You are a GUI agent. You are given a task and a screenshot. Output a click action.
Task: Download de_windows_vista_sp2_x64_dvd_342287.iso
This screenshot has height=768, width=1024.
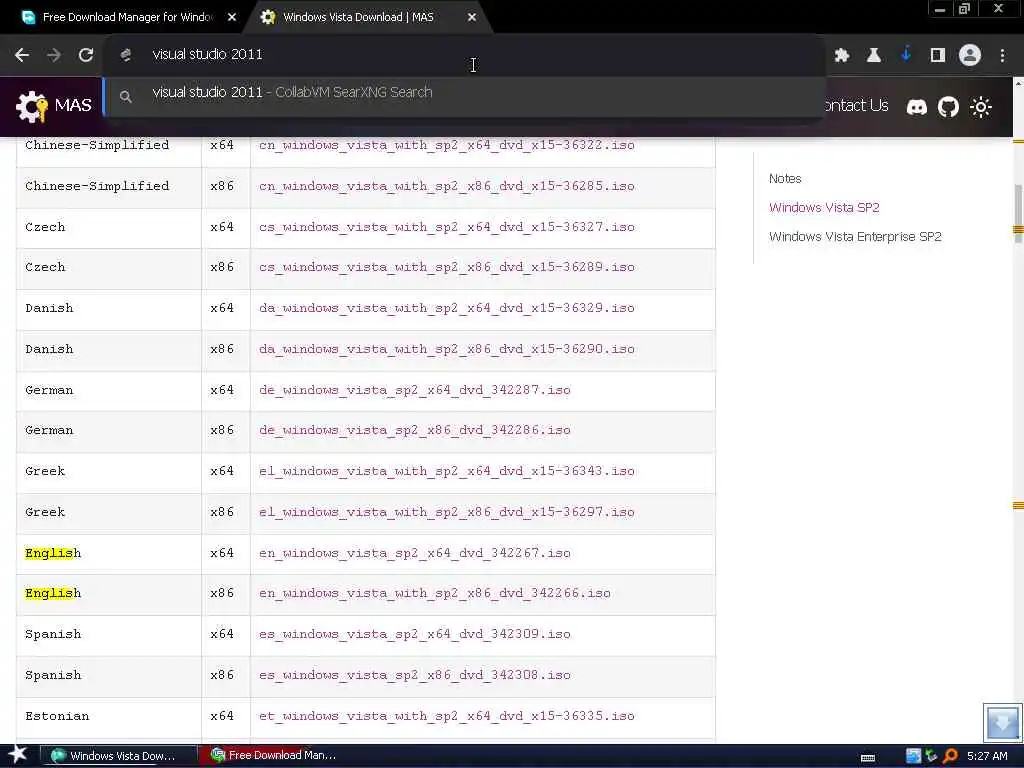pyautogui.click(x=415, y=390)
